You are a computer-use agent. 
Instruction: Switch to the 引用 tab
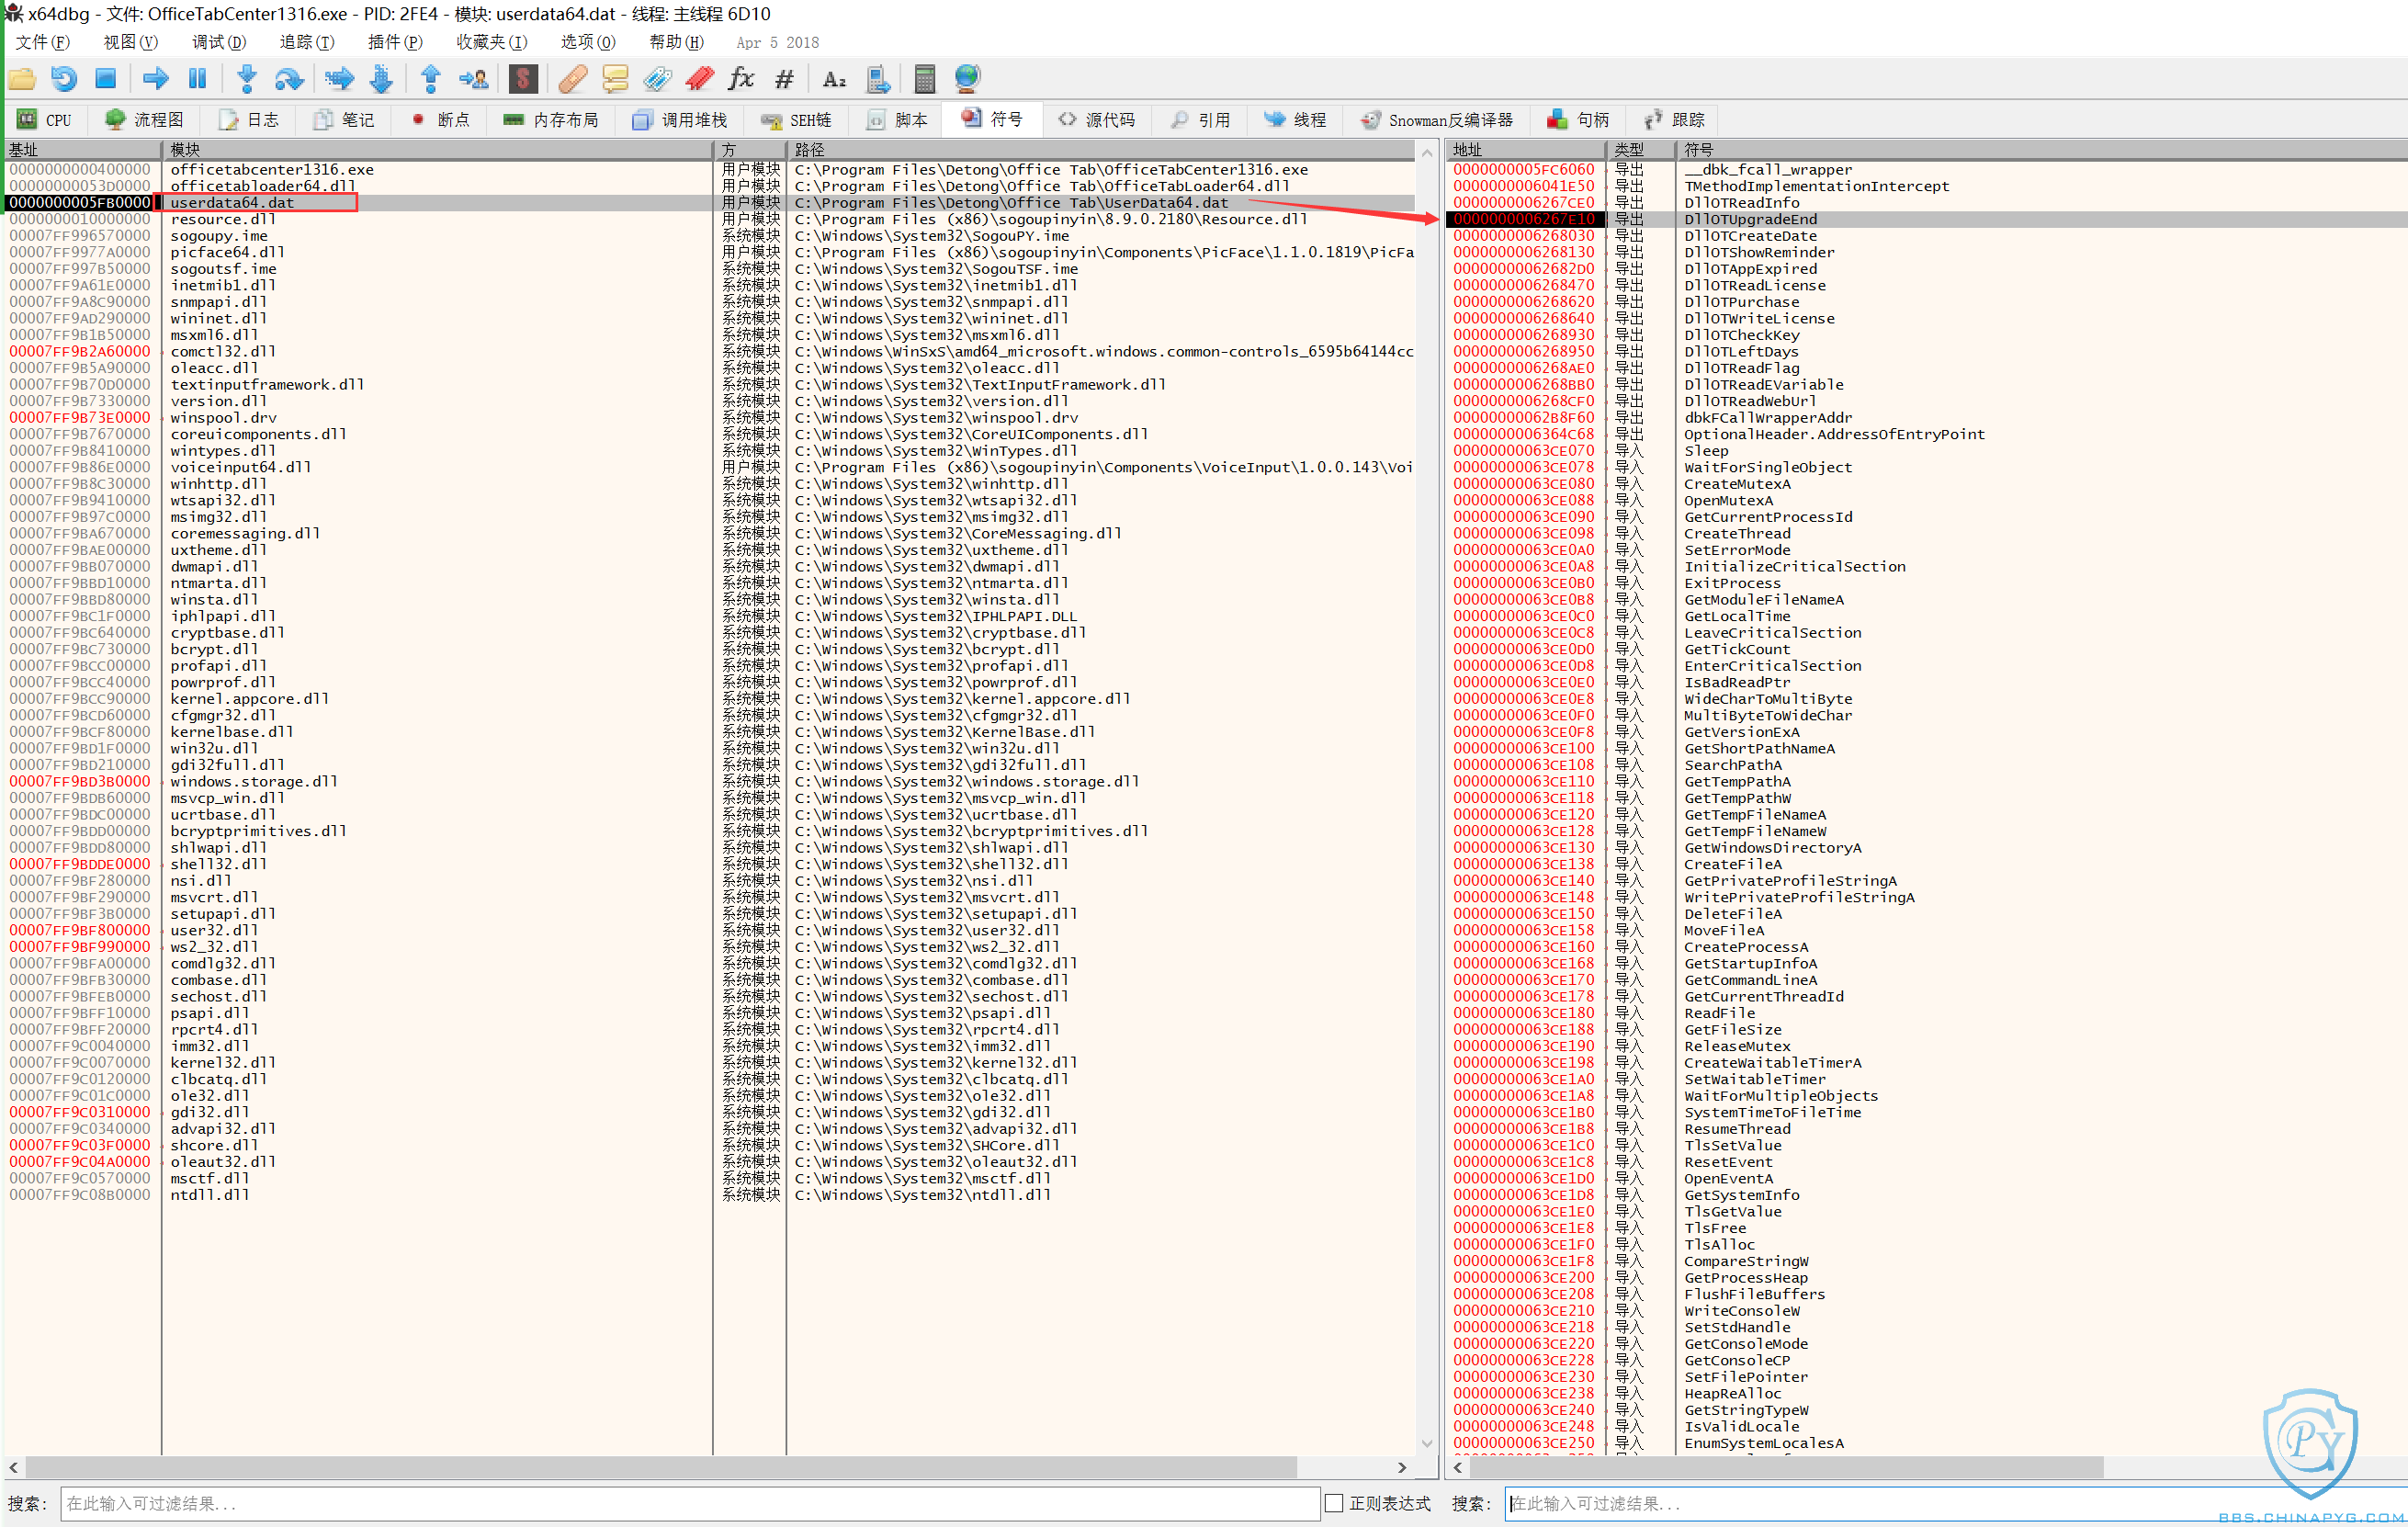1201,120
